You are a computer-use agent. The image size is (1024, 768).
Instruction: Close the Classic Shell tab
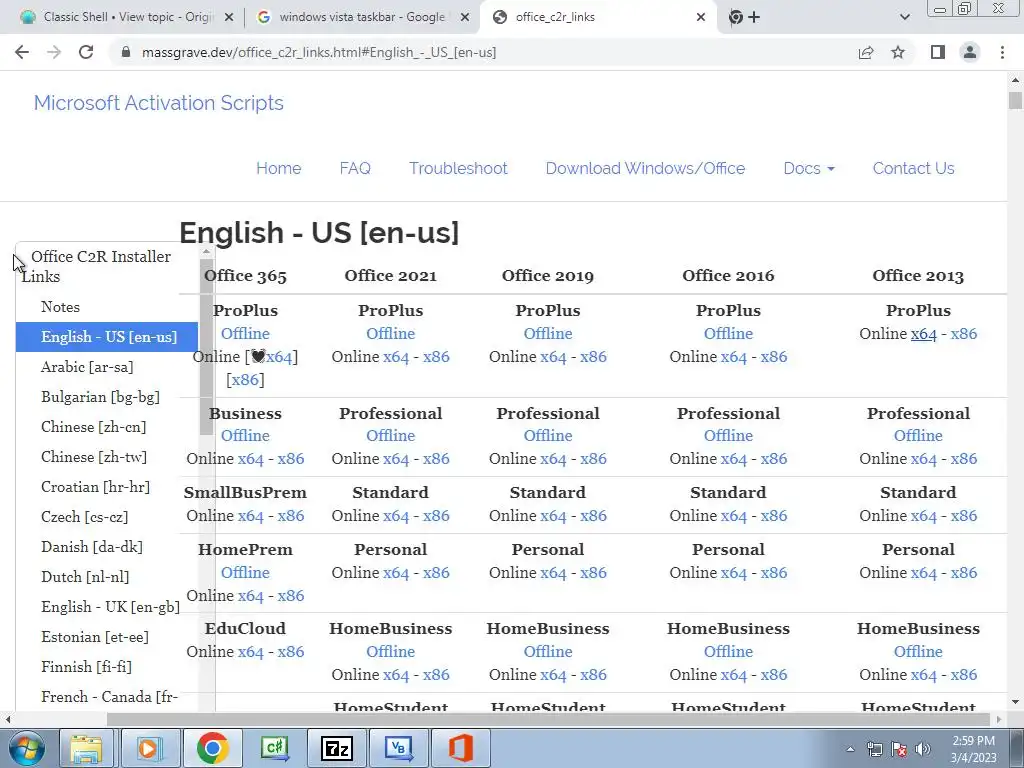(x=229, y=17)
